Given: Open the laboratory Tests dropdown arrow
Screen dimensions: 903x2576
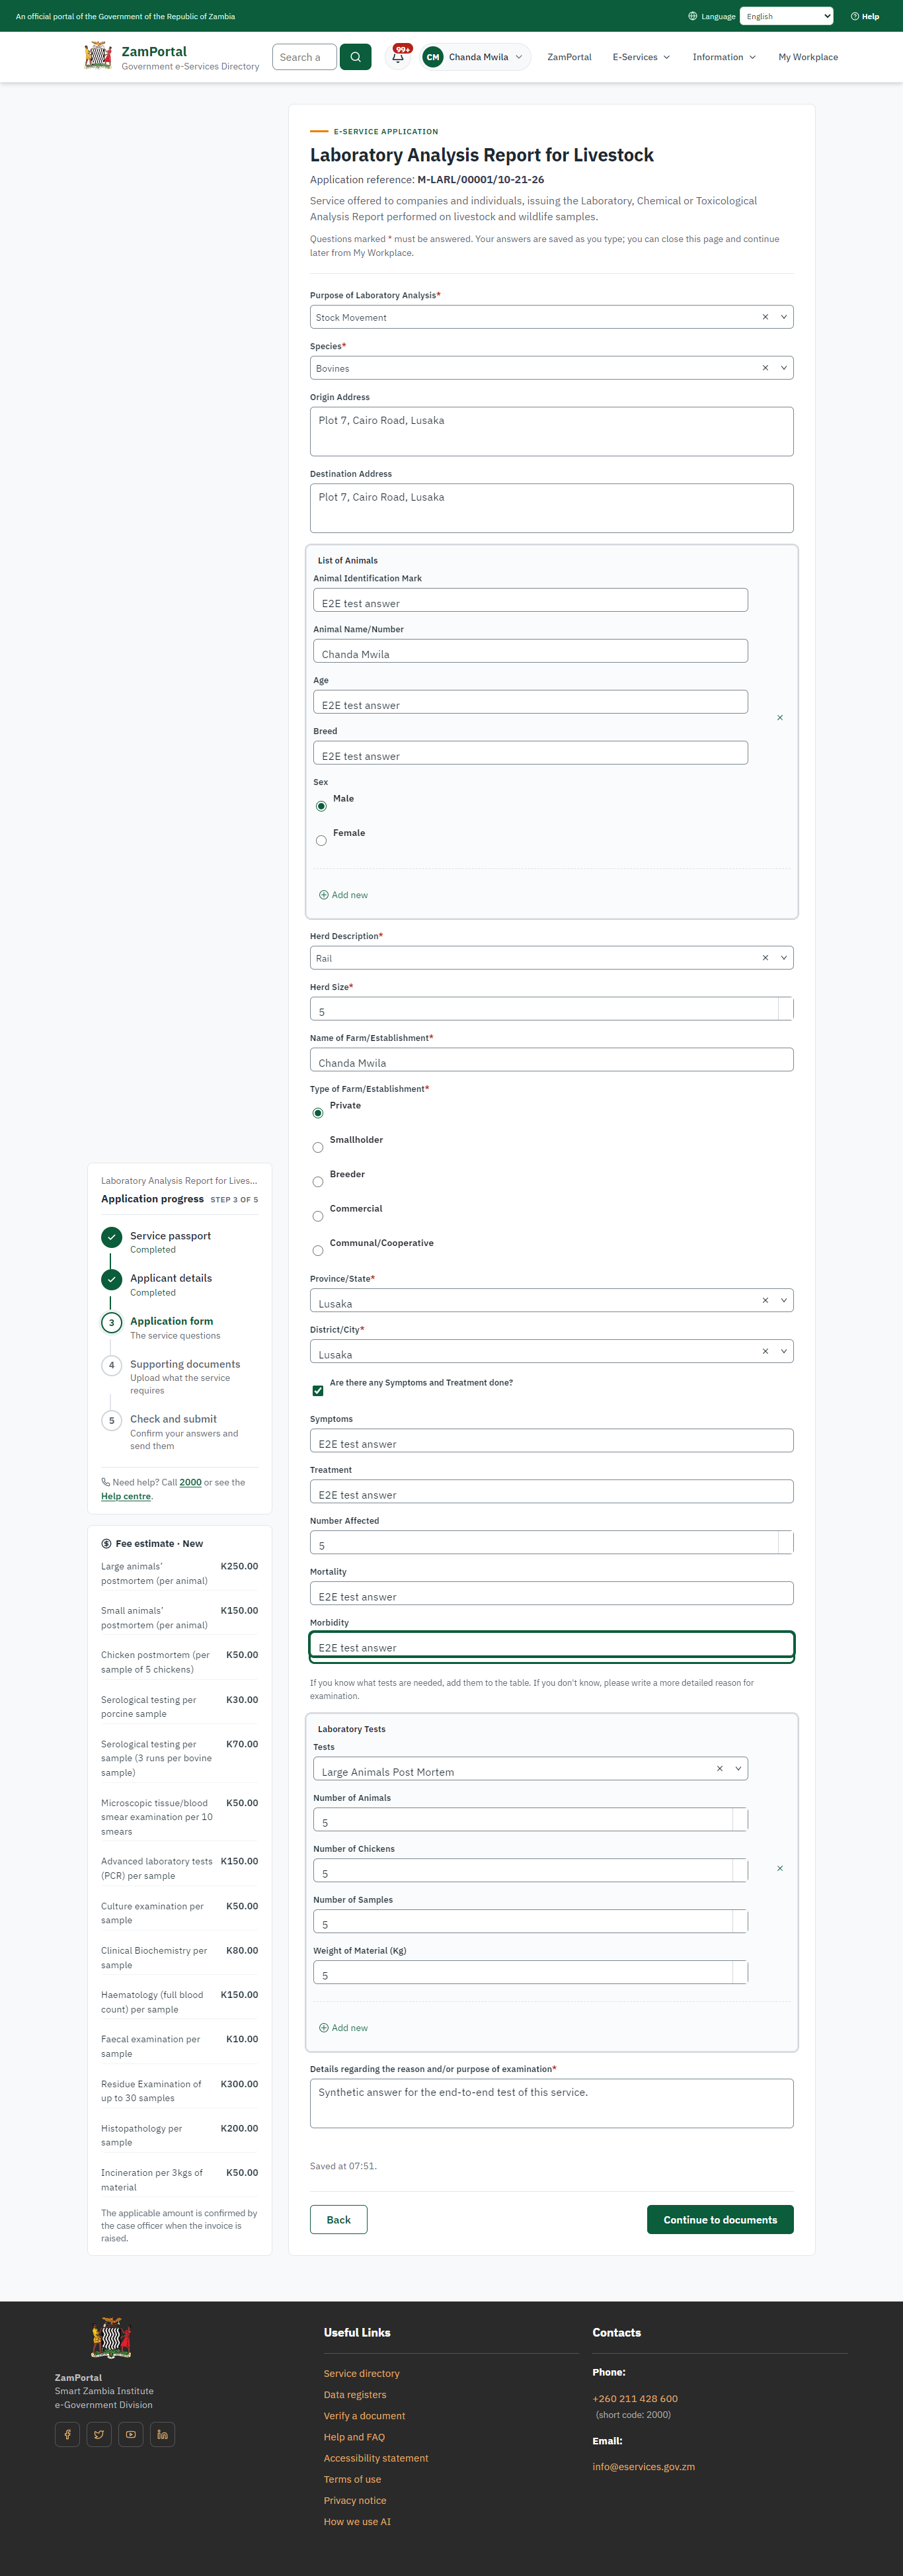Looking at the screenshot, I should coord(738,1768).
